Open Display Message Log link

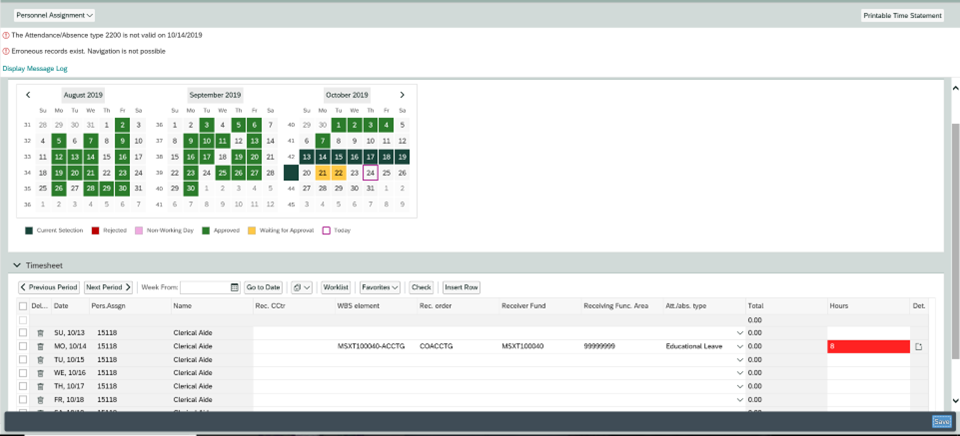pos(35,69)
